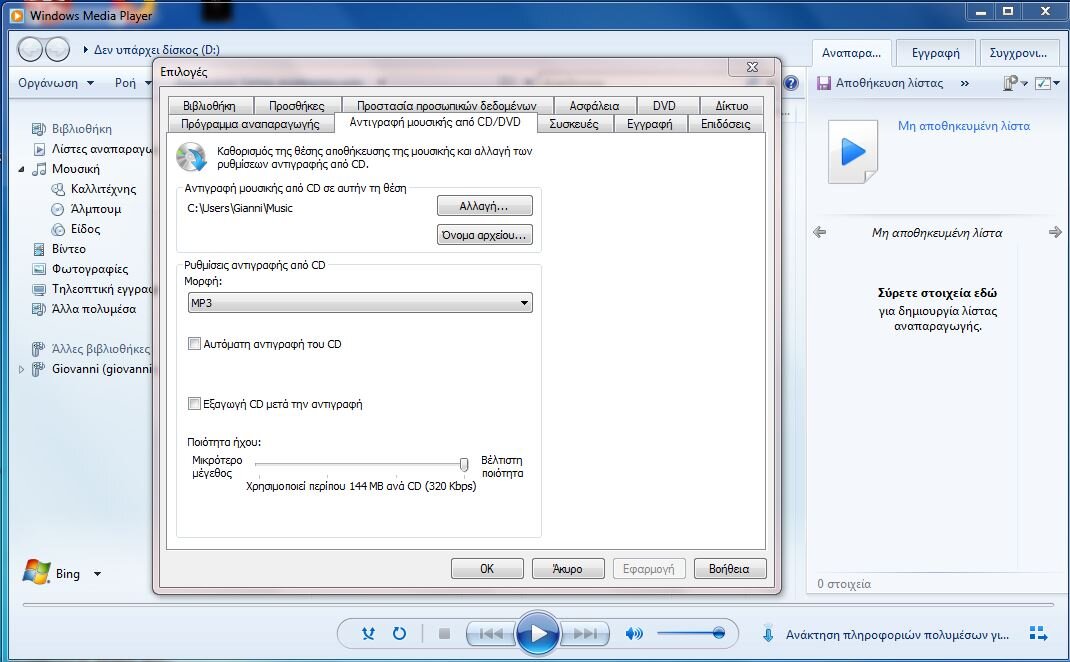Toggle shuffle mode icon
Image resolution: width=1070 pixels, height=662 pixels.
pos(368,634)
